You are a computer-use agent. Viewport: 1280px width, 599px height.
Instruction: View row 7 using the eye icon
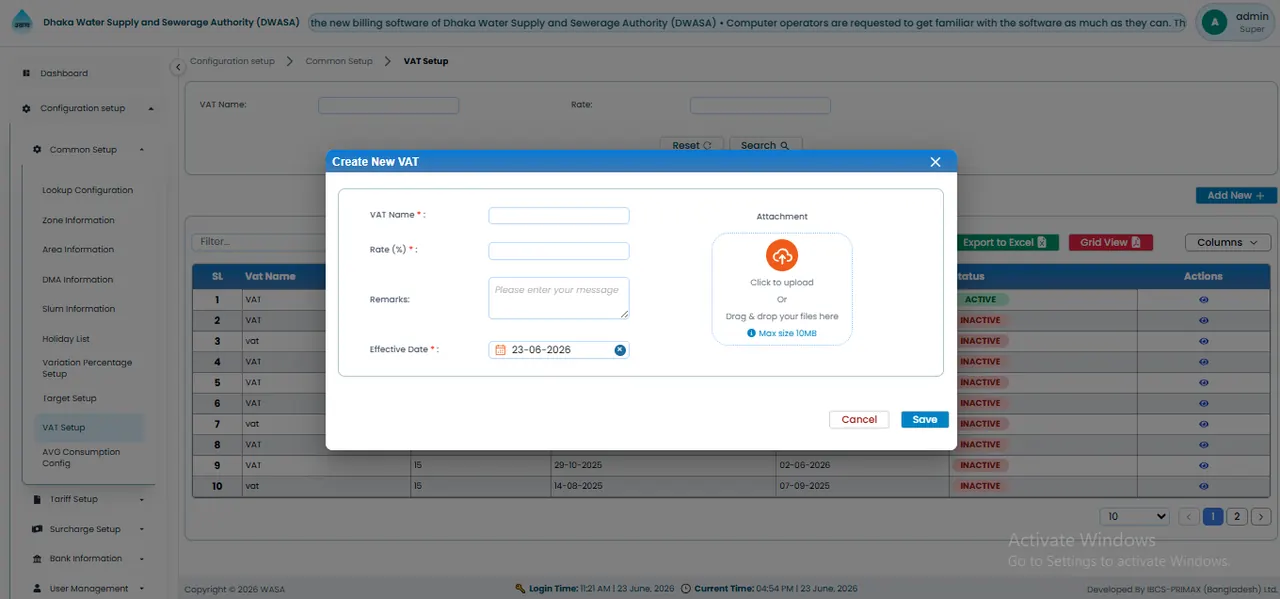1203,424
